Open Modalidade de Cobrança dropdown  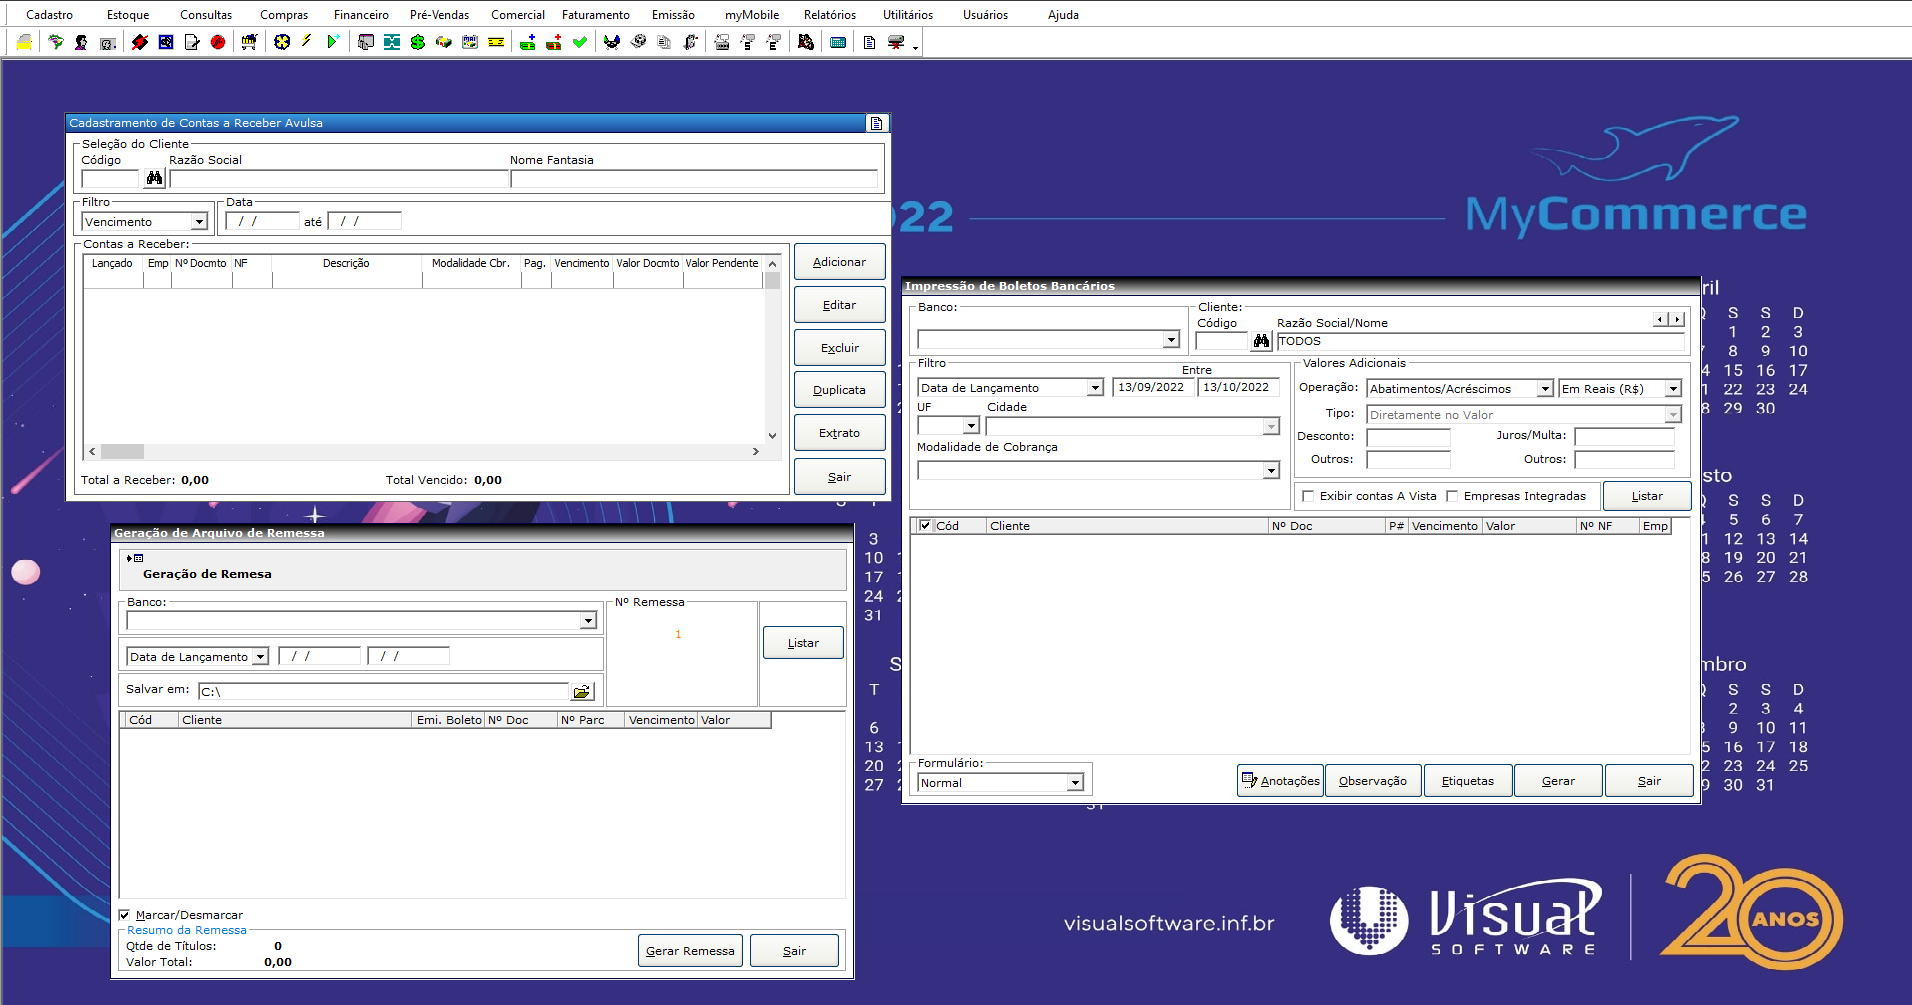pos(1271,471)
